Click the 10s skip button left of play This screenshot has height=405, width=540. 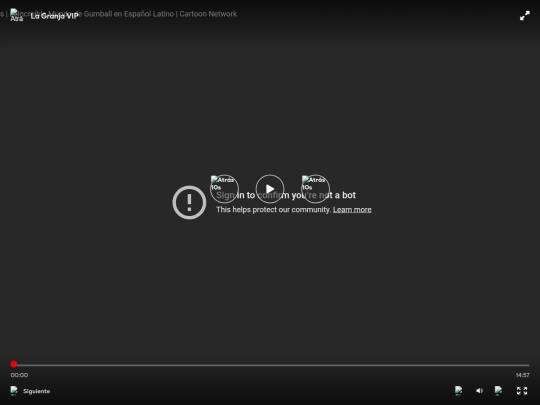click(x=224, y=189)
